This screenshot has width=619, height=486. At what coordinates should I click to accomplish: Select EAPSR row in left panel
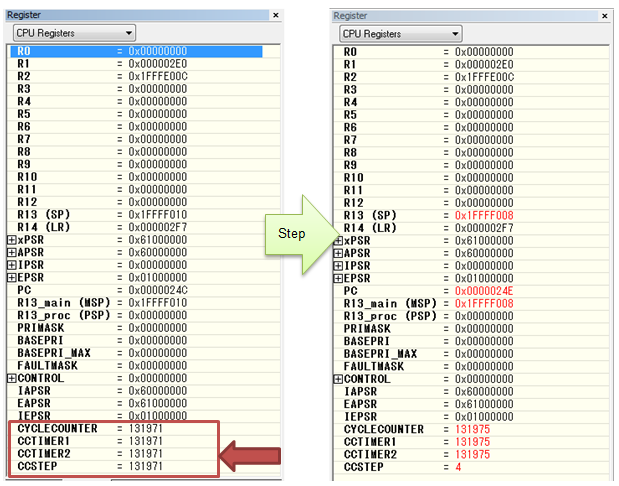(144, 403)
